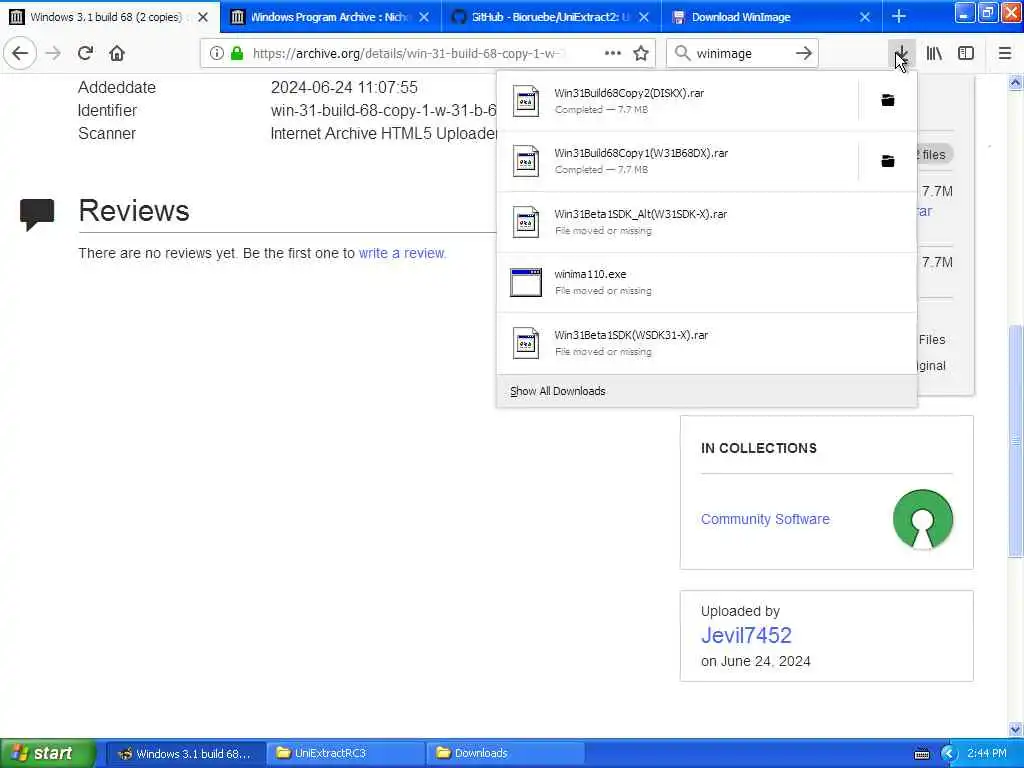Show sidebars toolbar icon
The image size is (1024, 768).
coord(966,53)
